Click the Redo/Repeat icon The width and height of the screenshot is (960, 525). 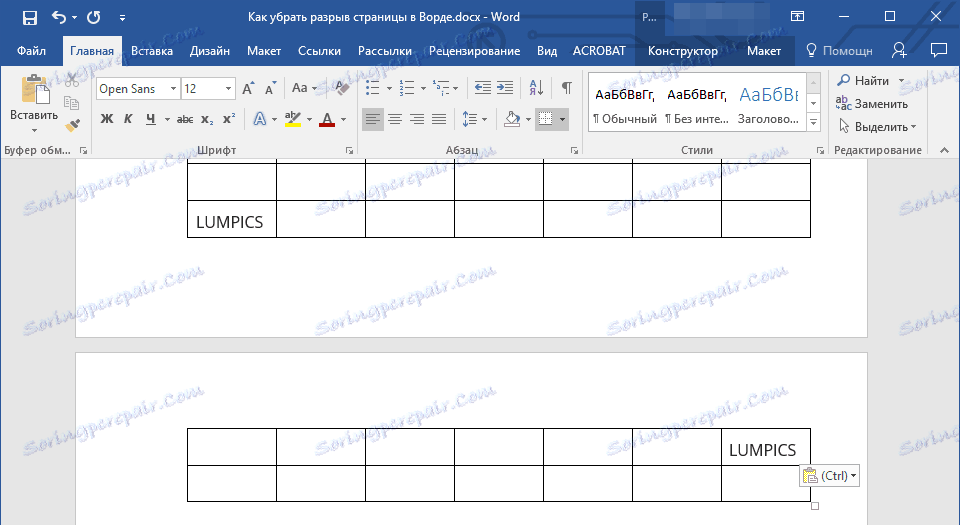click(94, 17)
